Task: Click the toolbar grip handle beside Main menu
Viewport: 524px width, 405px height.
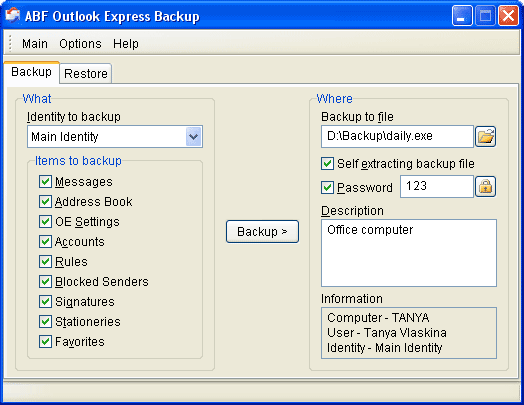Action: [x=10, y=44]
